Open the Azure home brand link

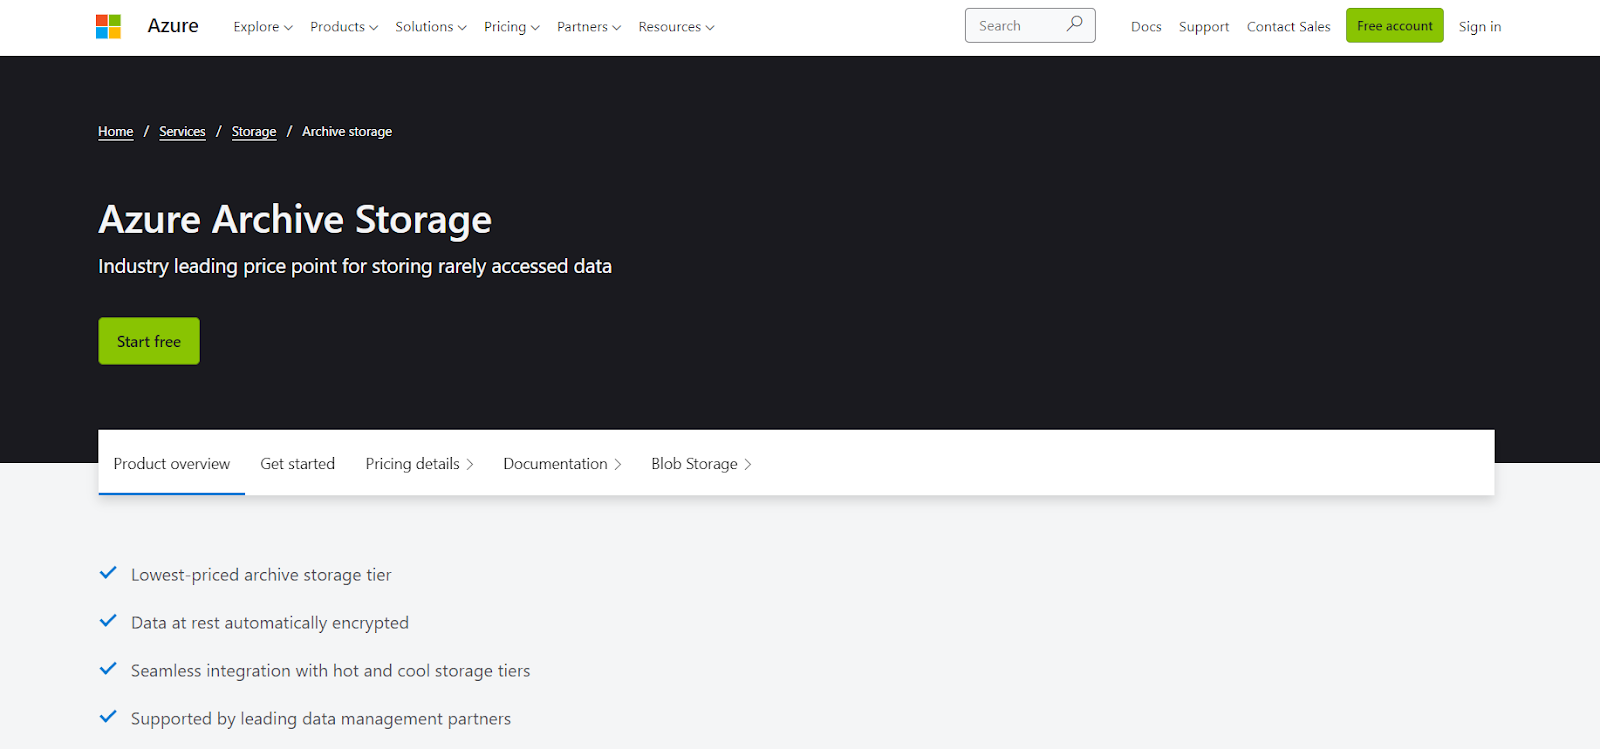(173, 26)
